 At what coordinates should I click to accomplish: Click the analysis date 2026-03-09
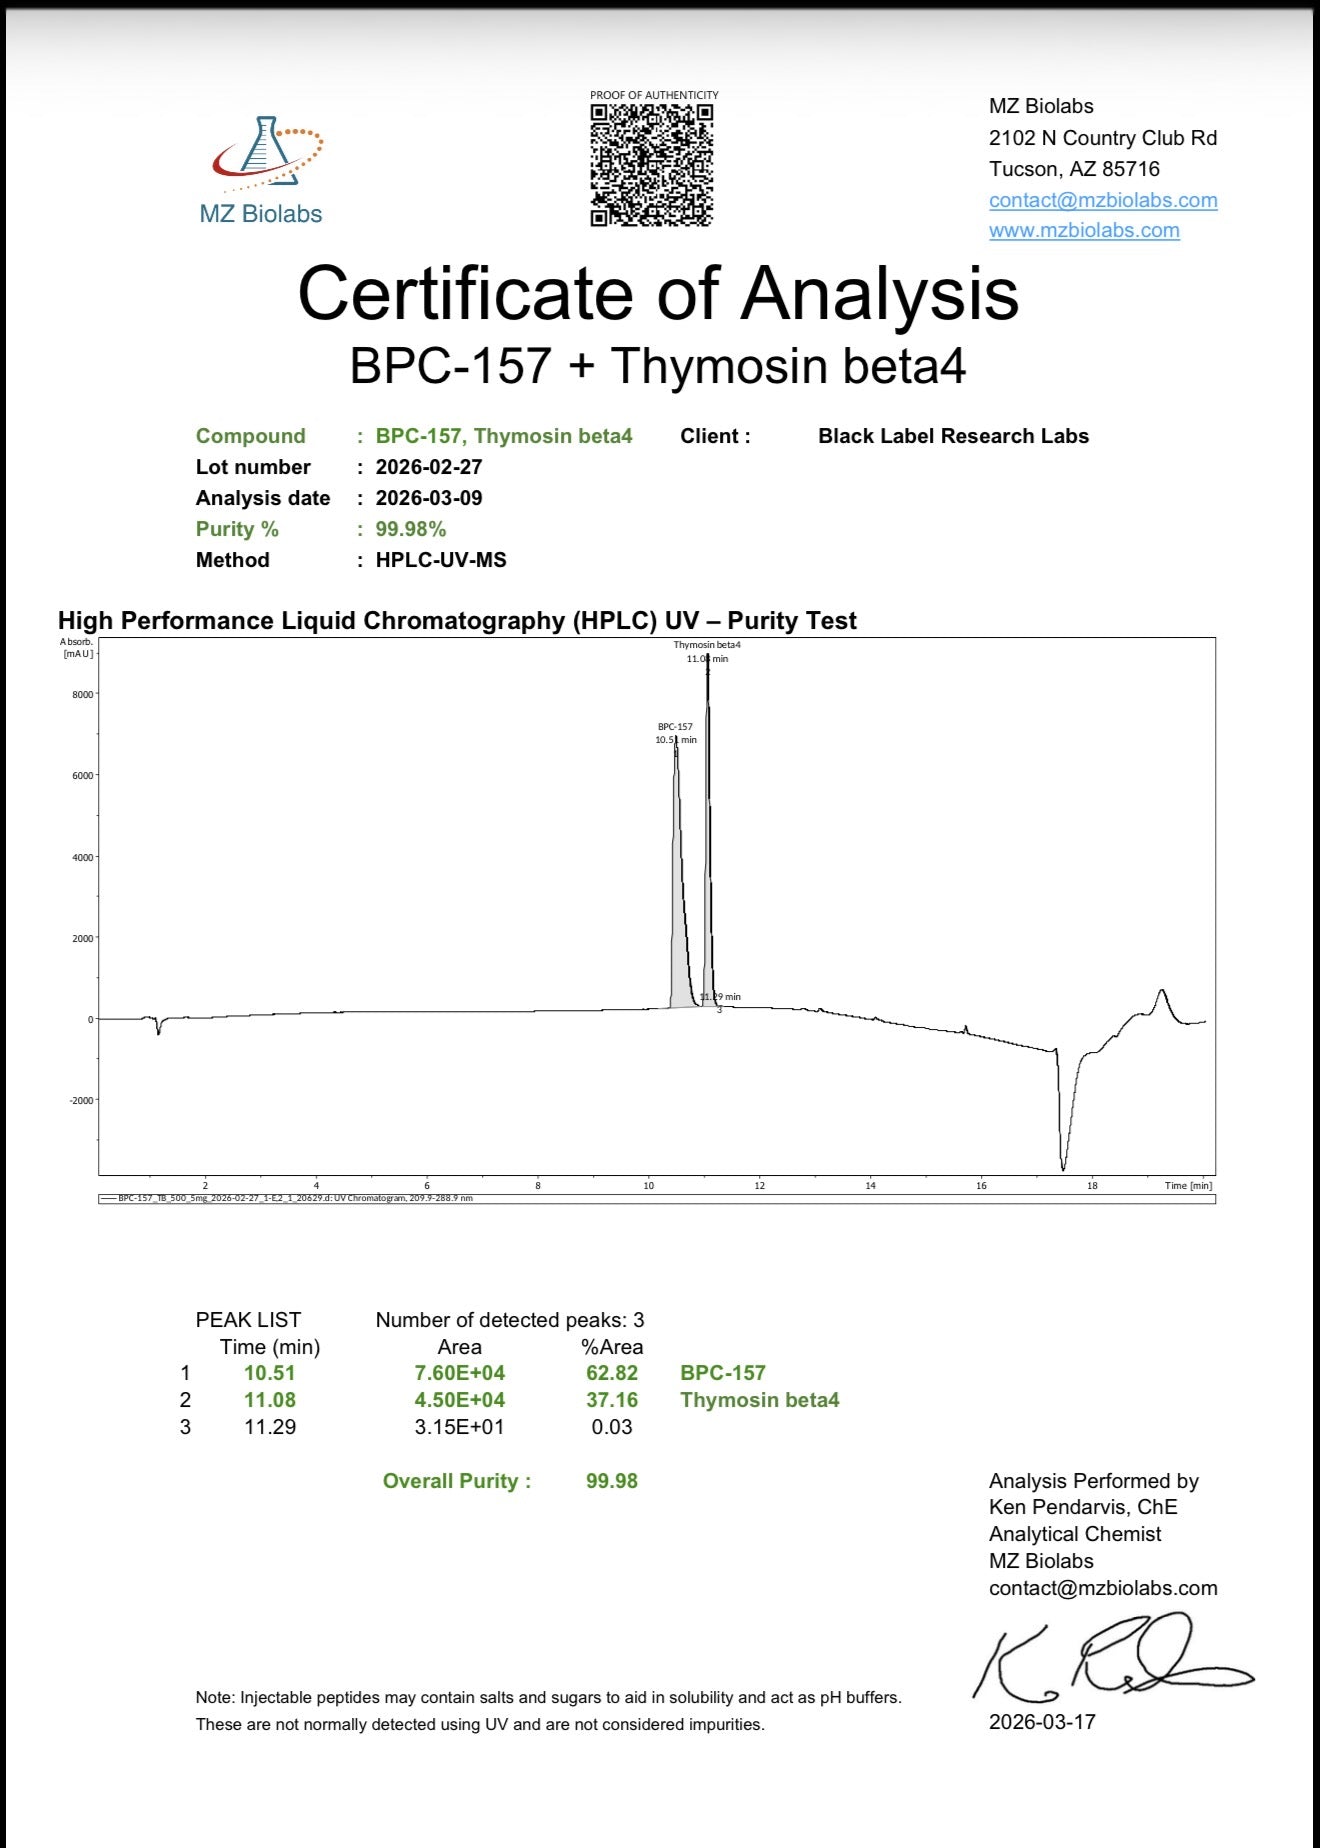click(x=429, y=498)
